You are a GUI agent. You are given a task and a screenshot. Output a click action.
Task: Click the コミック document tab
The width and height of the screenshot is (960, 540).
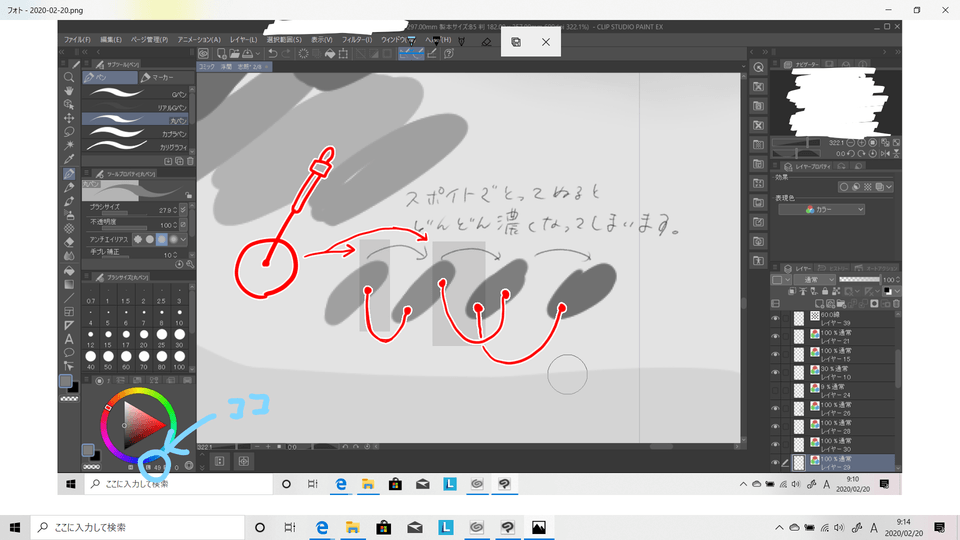click(234, 67)
